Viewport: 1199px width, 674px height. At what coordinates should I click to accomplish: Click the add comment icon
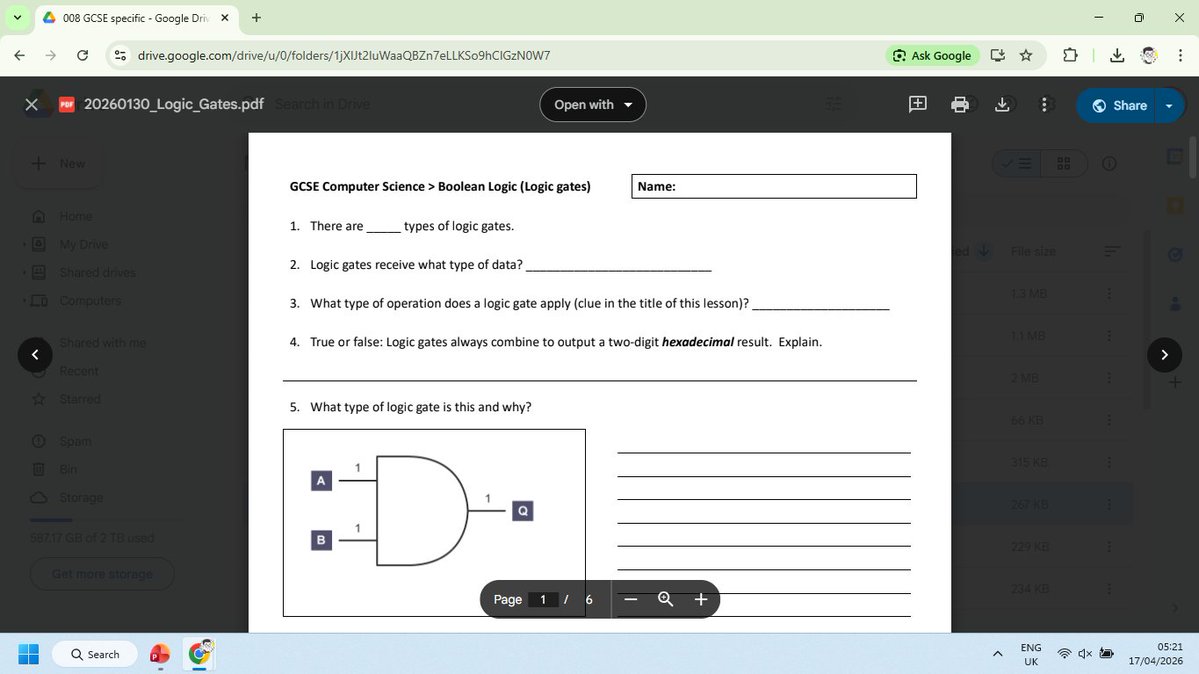[x=918, y=105]
